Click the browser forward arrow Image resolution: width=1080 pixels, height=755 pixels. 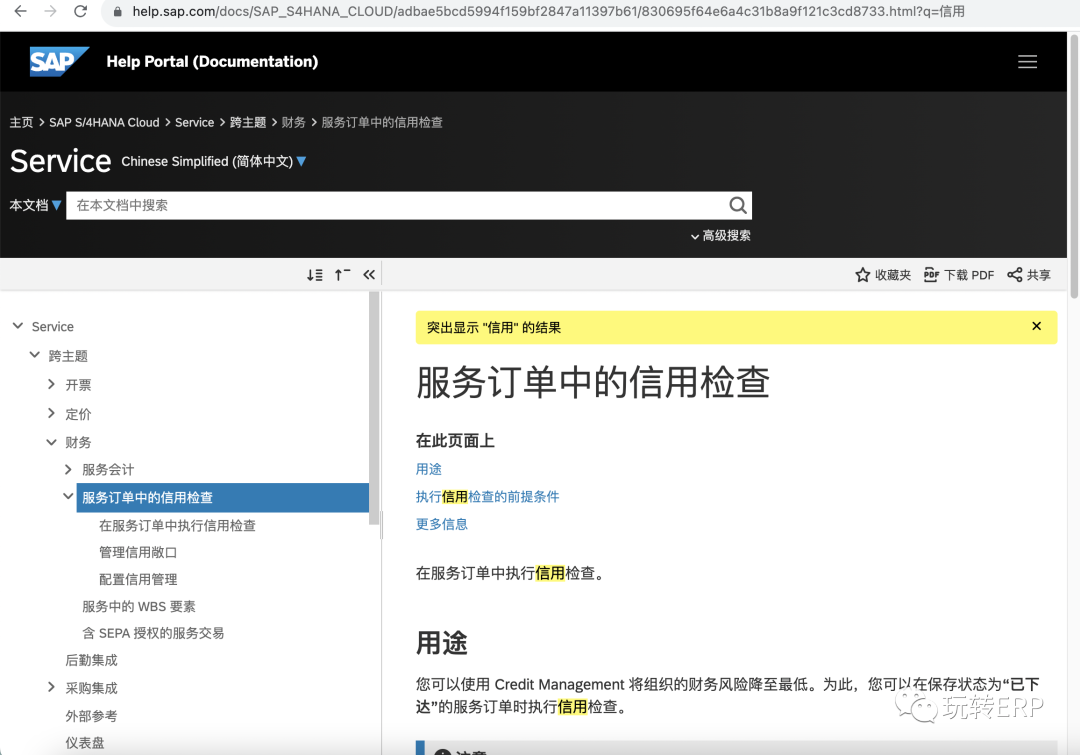(50, 11)
